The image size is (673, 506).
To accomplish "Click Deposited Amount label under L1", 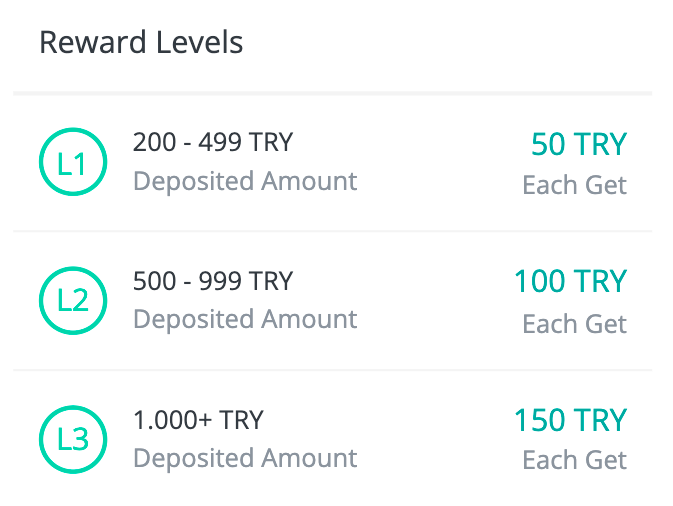I will pos(245,181).
